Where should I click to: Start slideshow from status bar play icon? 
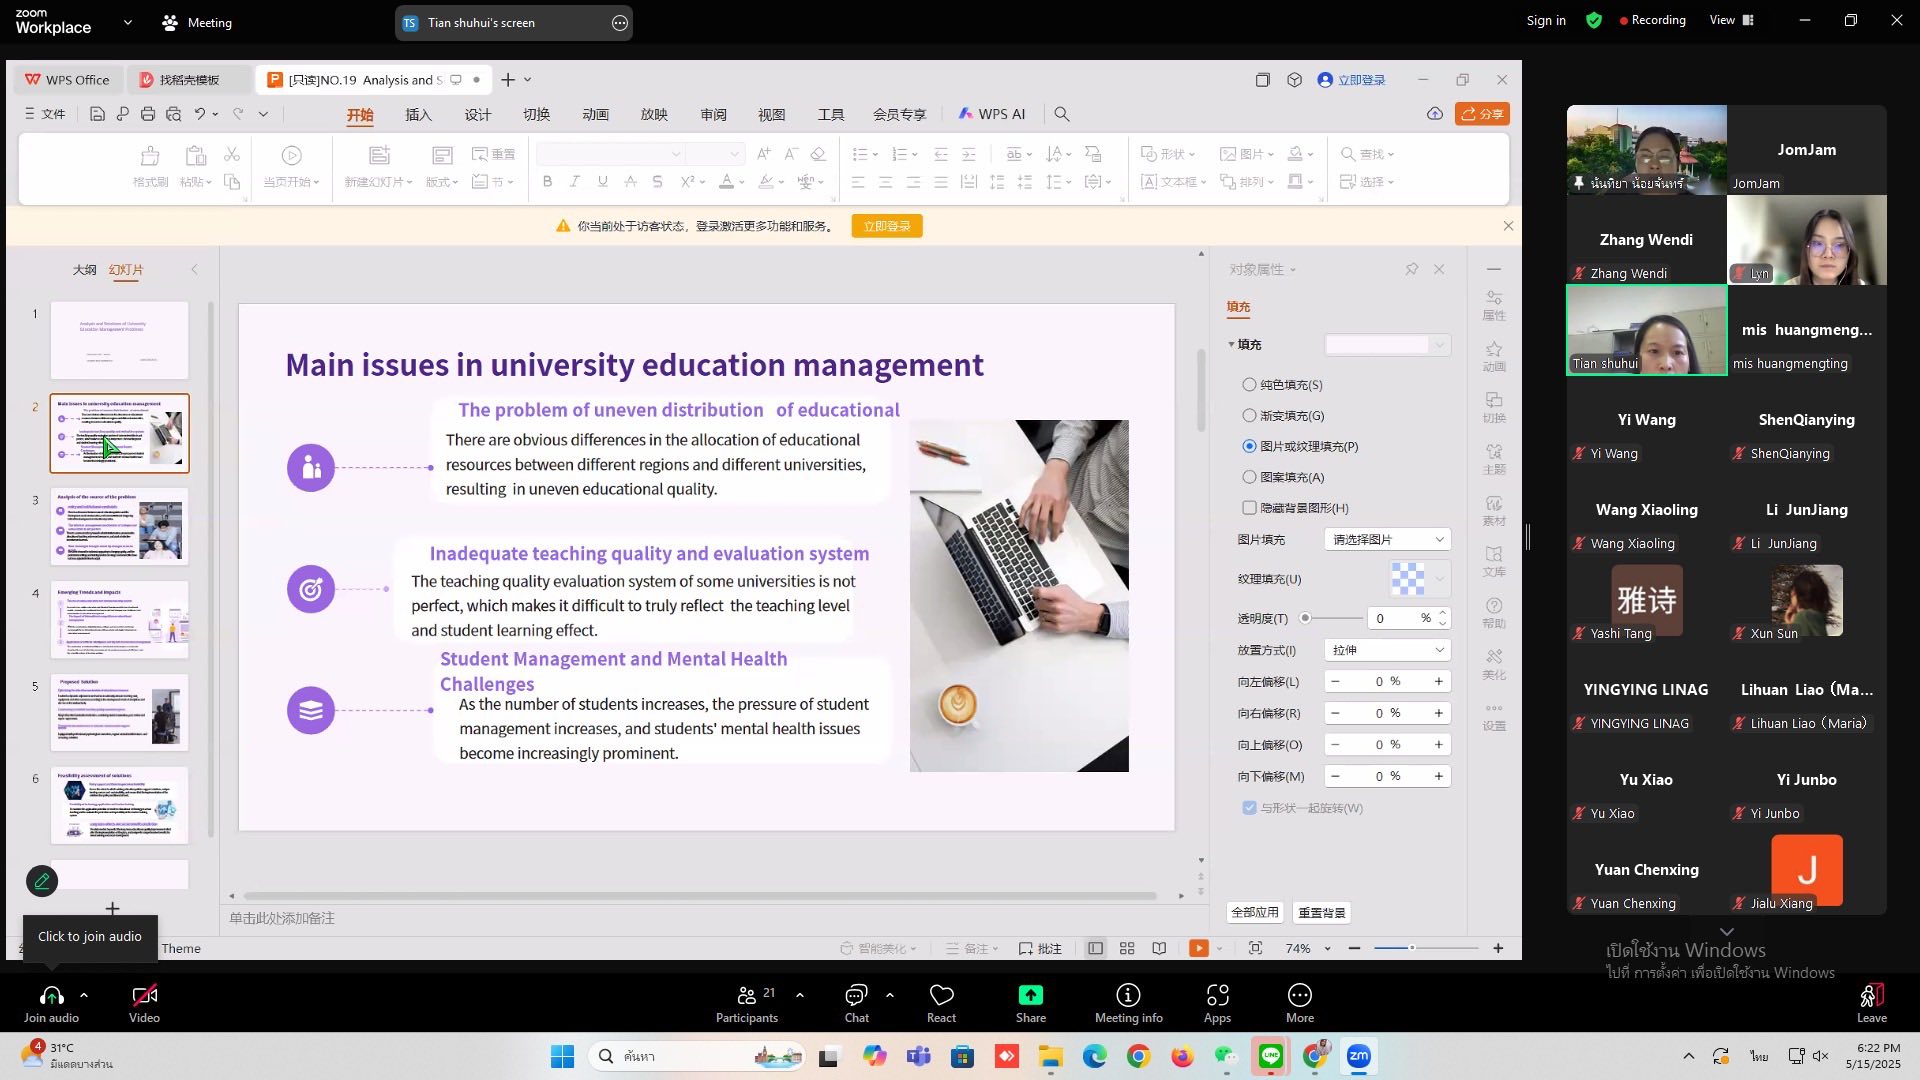point(1198,948)
